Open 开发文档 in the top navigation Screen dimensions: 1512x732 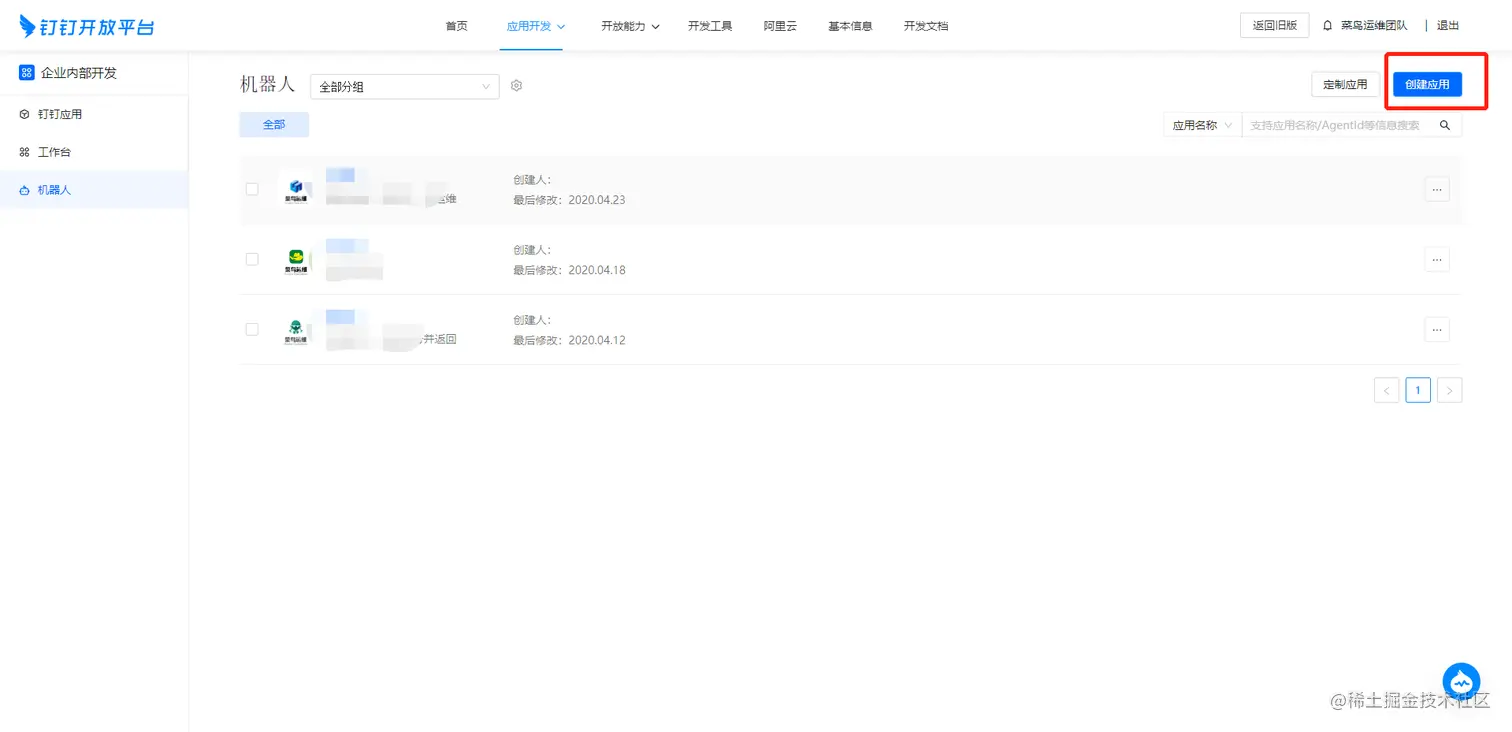(x=926, y=26)
